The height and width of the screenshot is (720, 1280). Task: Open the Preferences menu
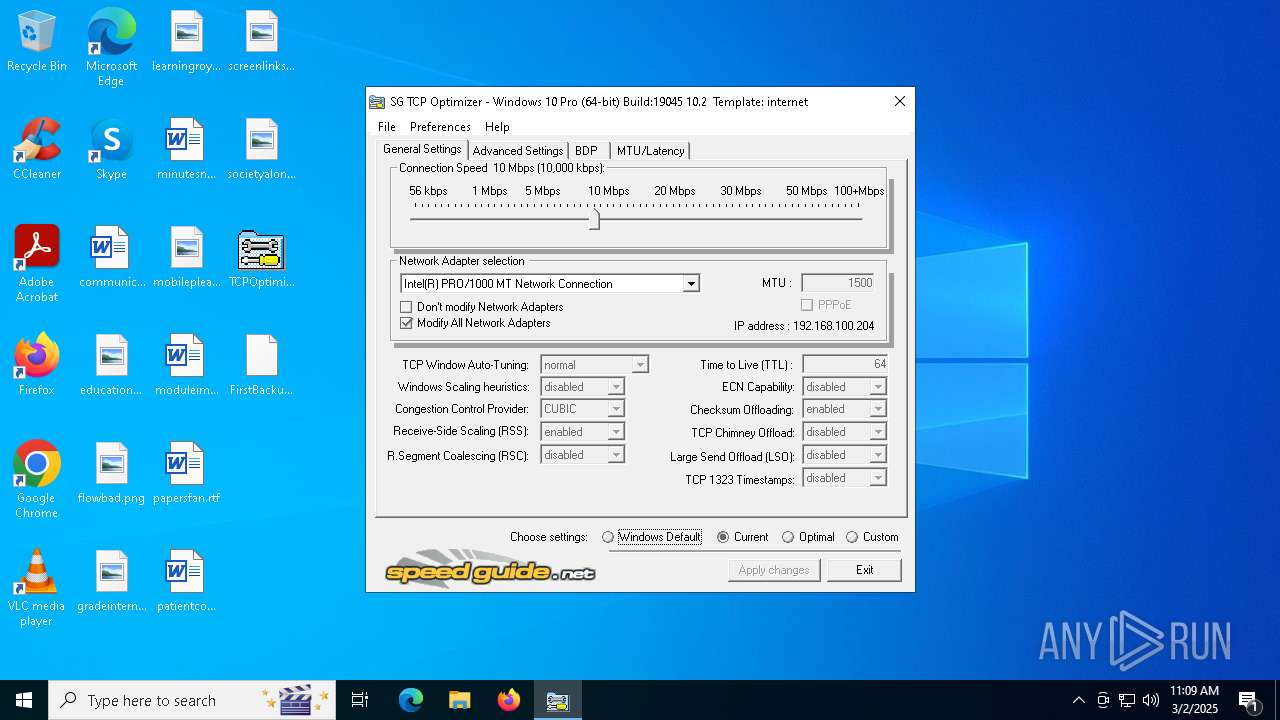(x=440, y=127)
